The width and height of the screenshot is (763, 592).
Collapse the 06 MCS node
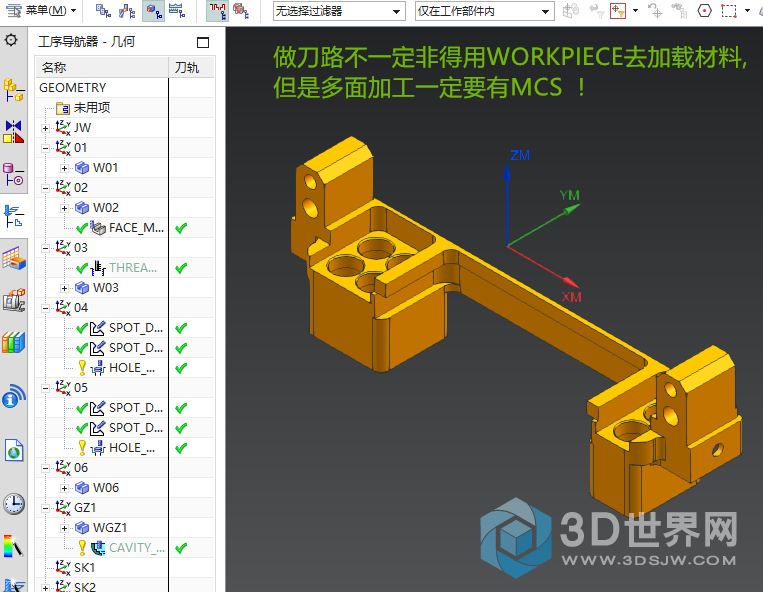45,468
